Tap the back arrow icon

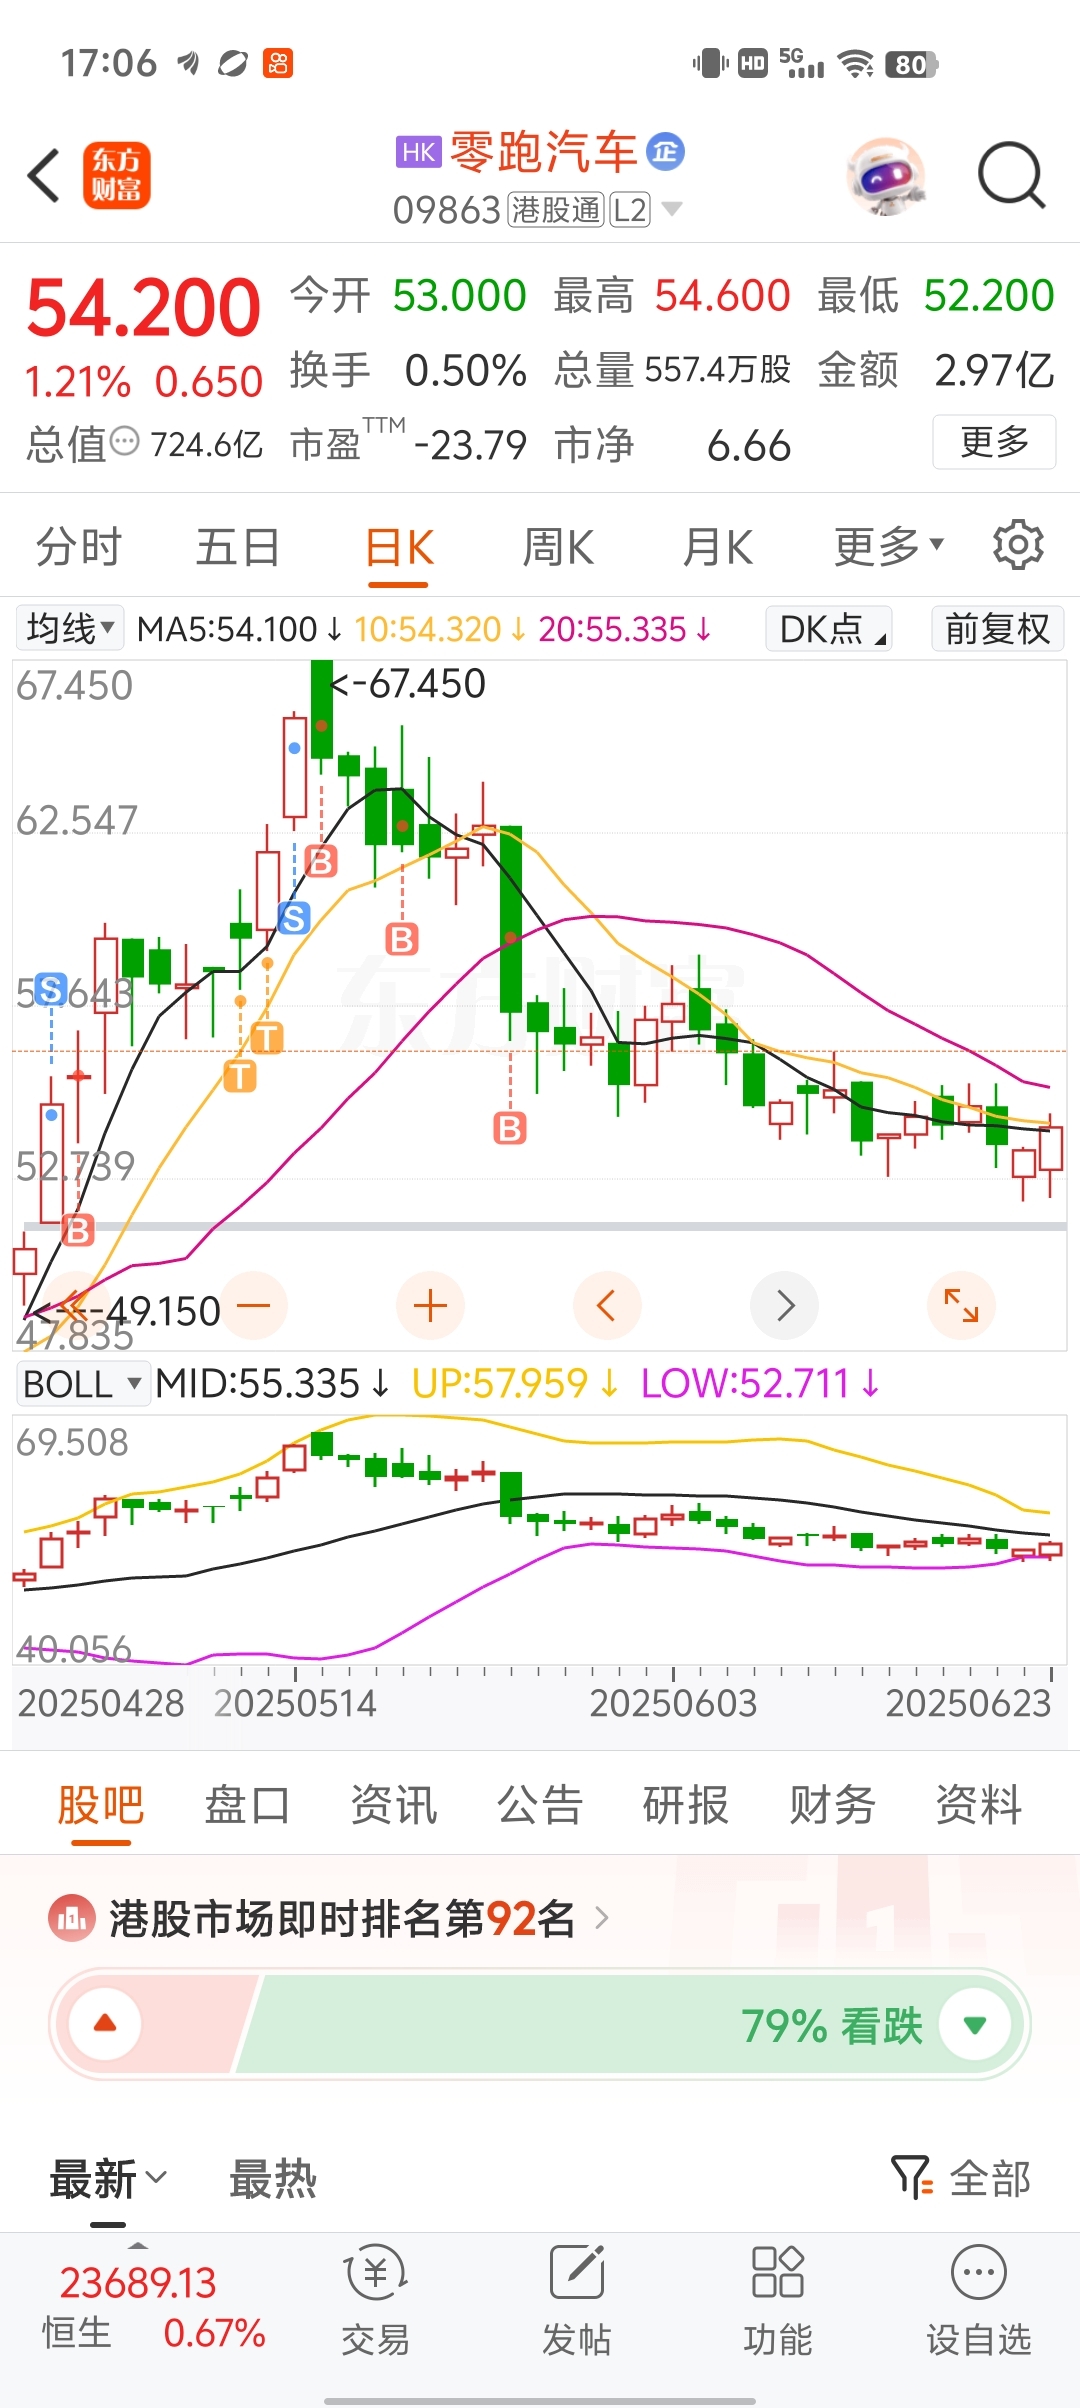pos(44,176)
